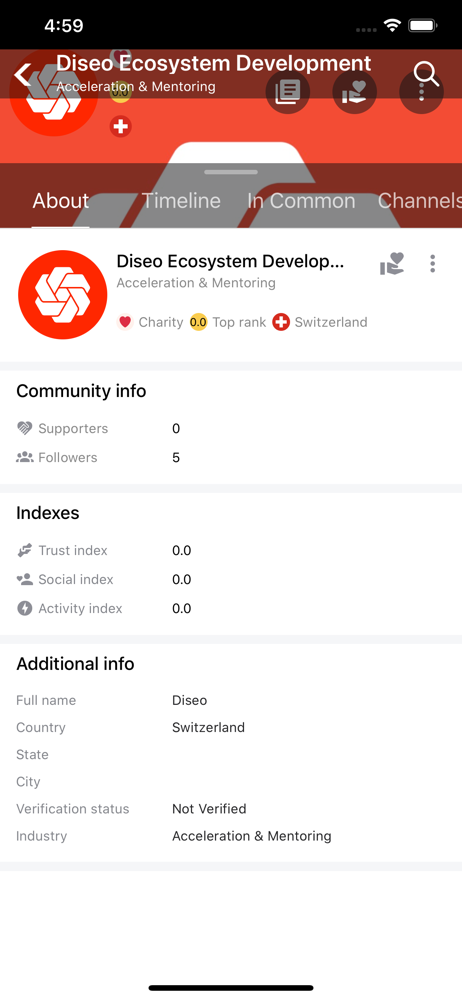Tap the support hand-heart icon beside profile name
Screen dimensions: 462x1000
392,263
